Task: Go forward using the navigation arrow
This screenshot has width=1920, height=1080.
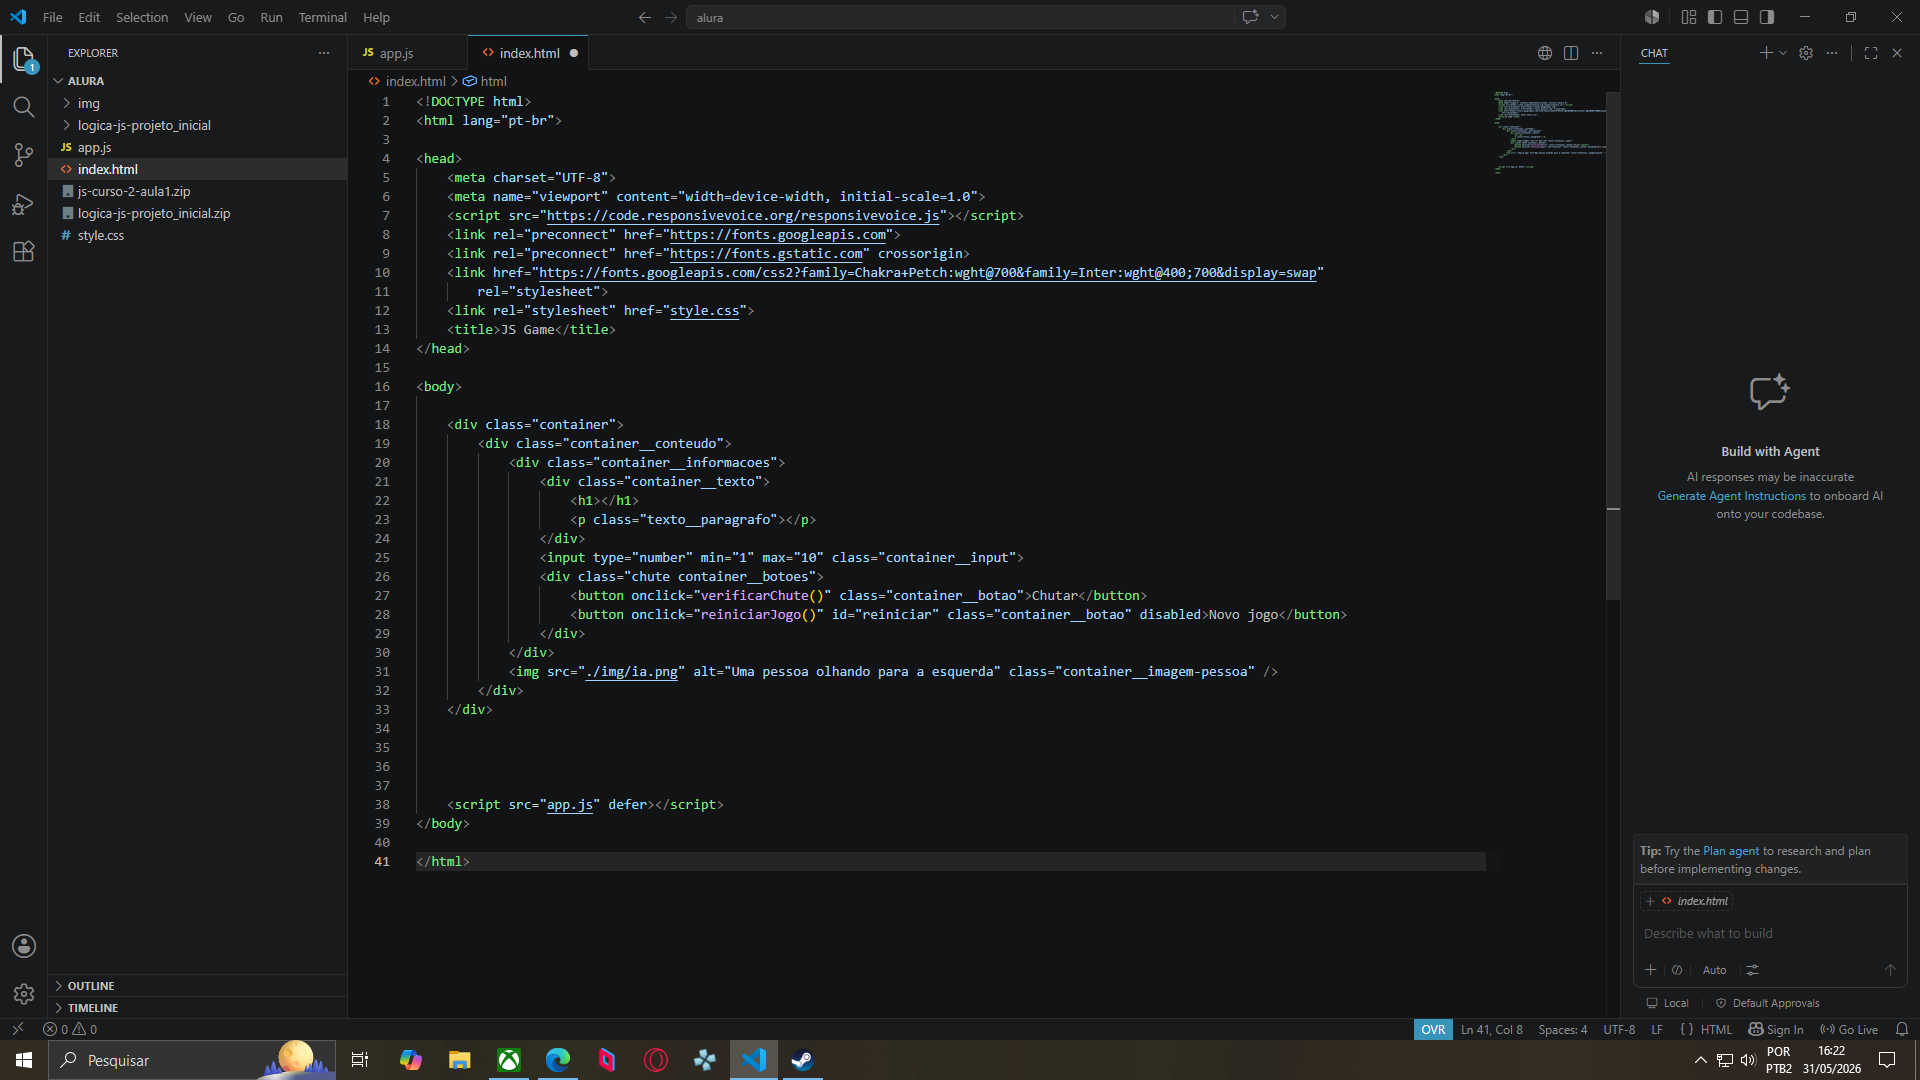Action: pos(671,17)
